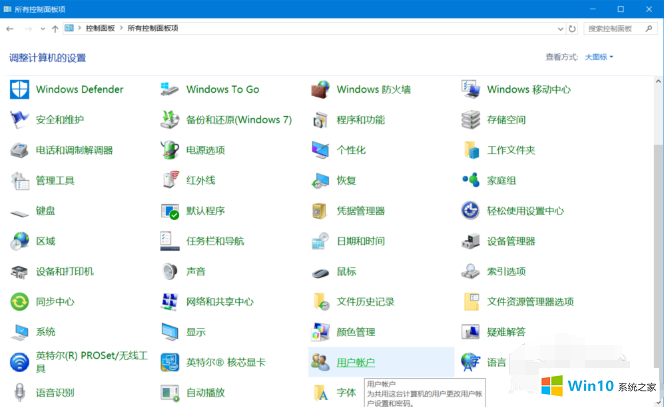This screenshot has height=407, width=664.
Task: Open the Windows 移动中心 icon
Action: pos(470,89)
